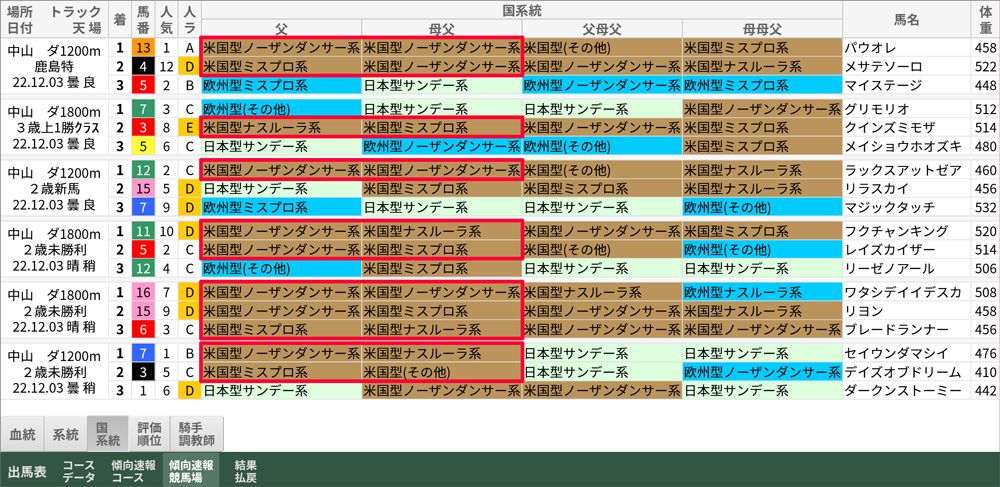Image resolution: width=1000 pixels, height=487 pixels.
Task: Click the 父 column header
Action: pyautogui.click(x=281, y=29)
